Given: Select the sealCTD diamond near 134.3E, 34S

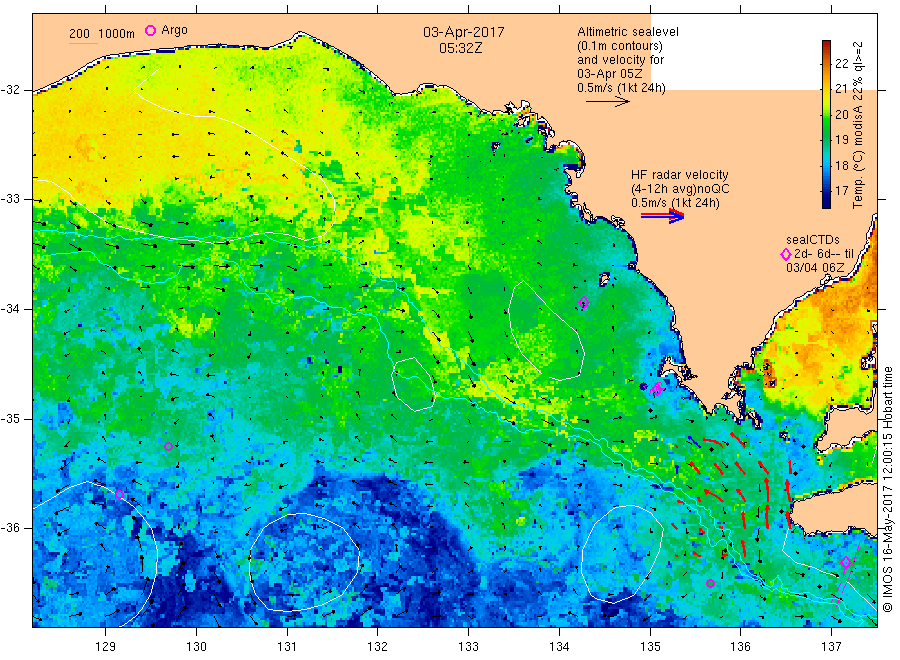Looking at the screenshot, I should coord(584,302).
